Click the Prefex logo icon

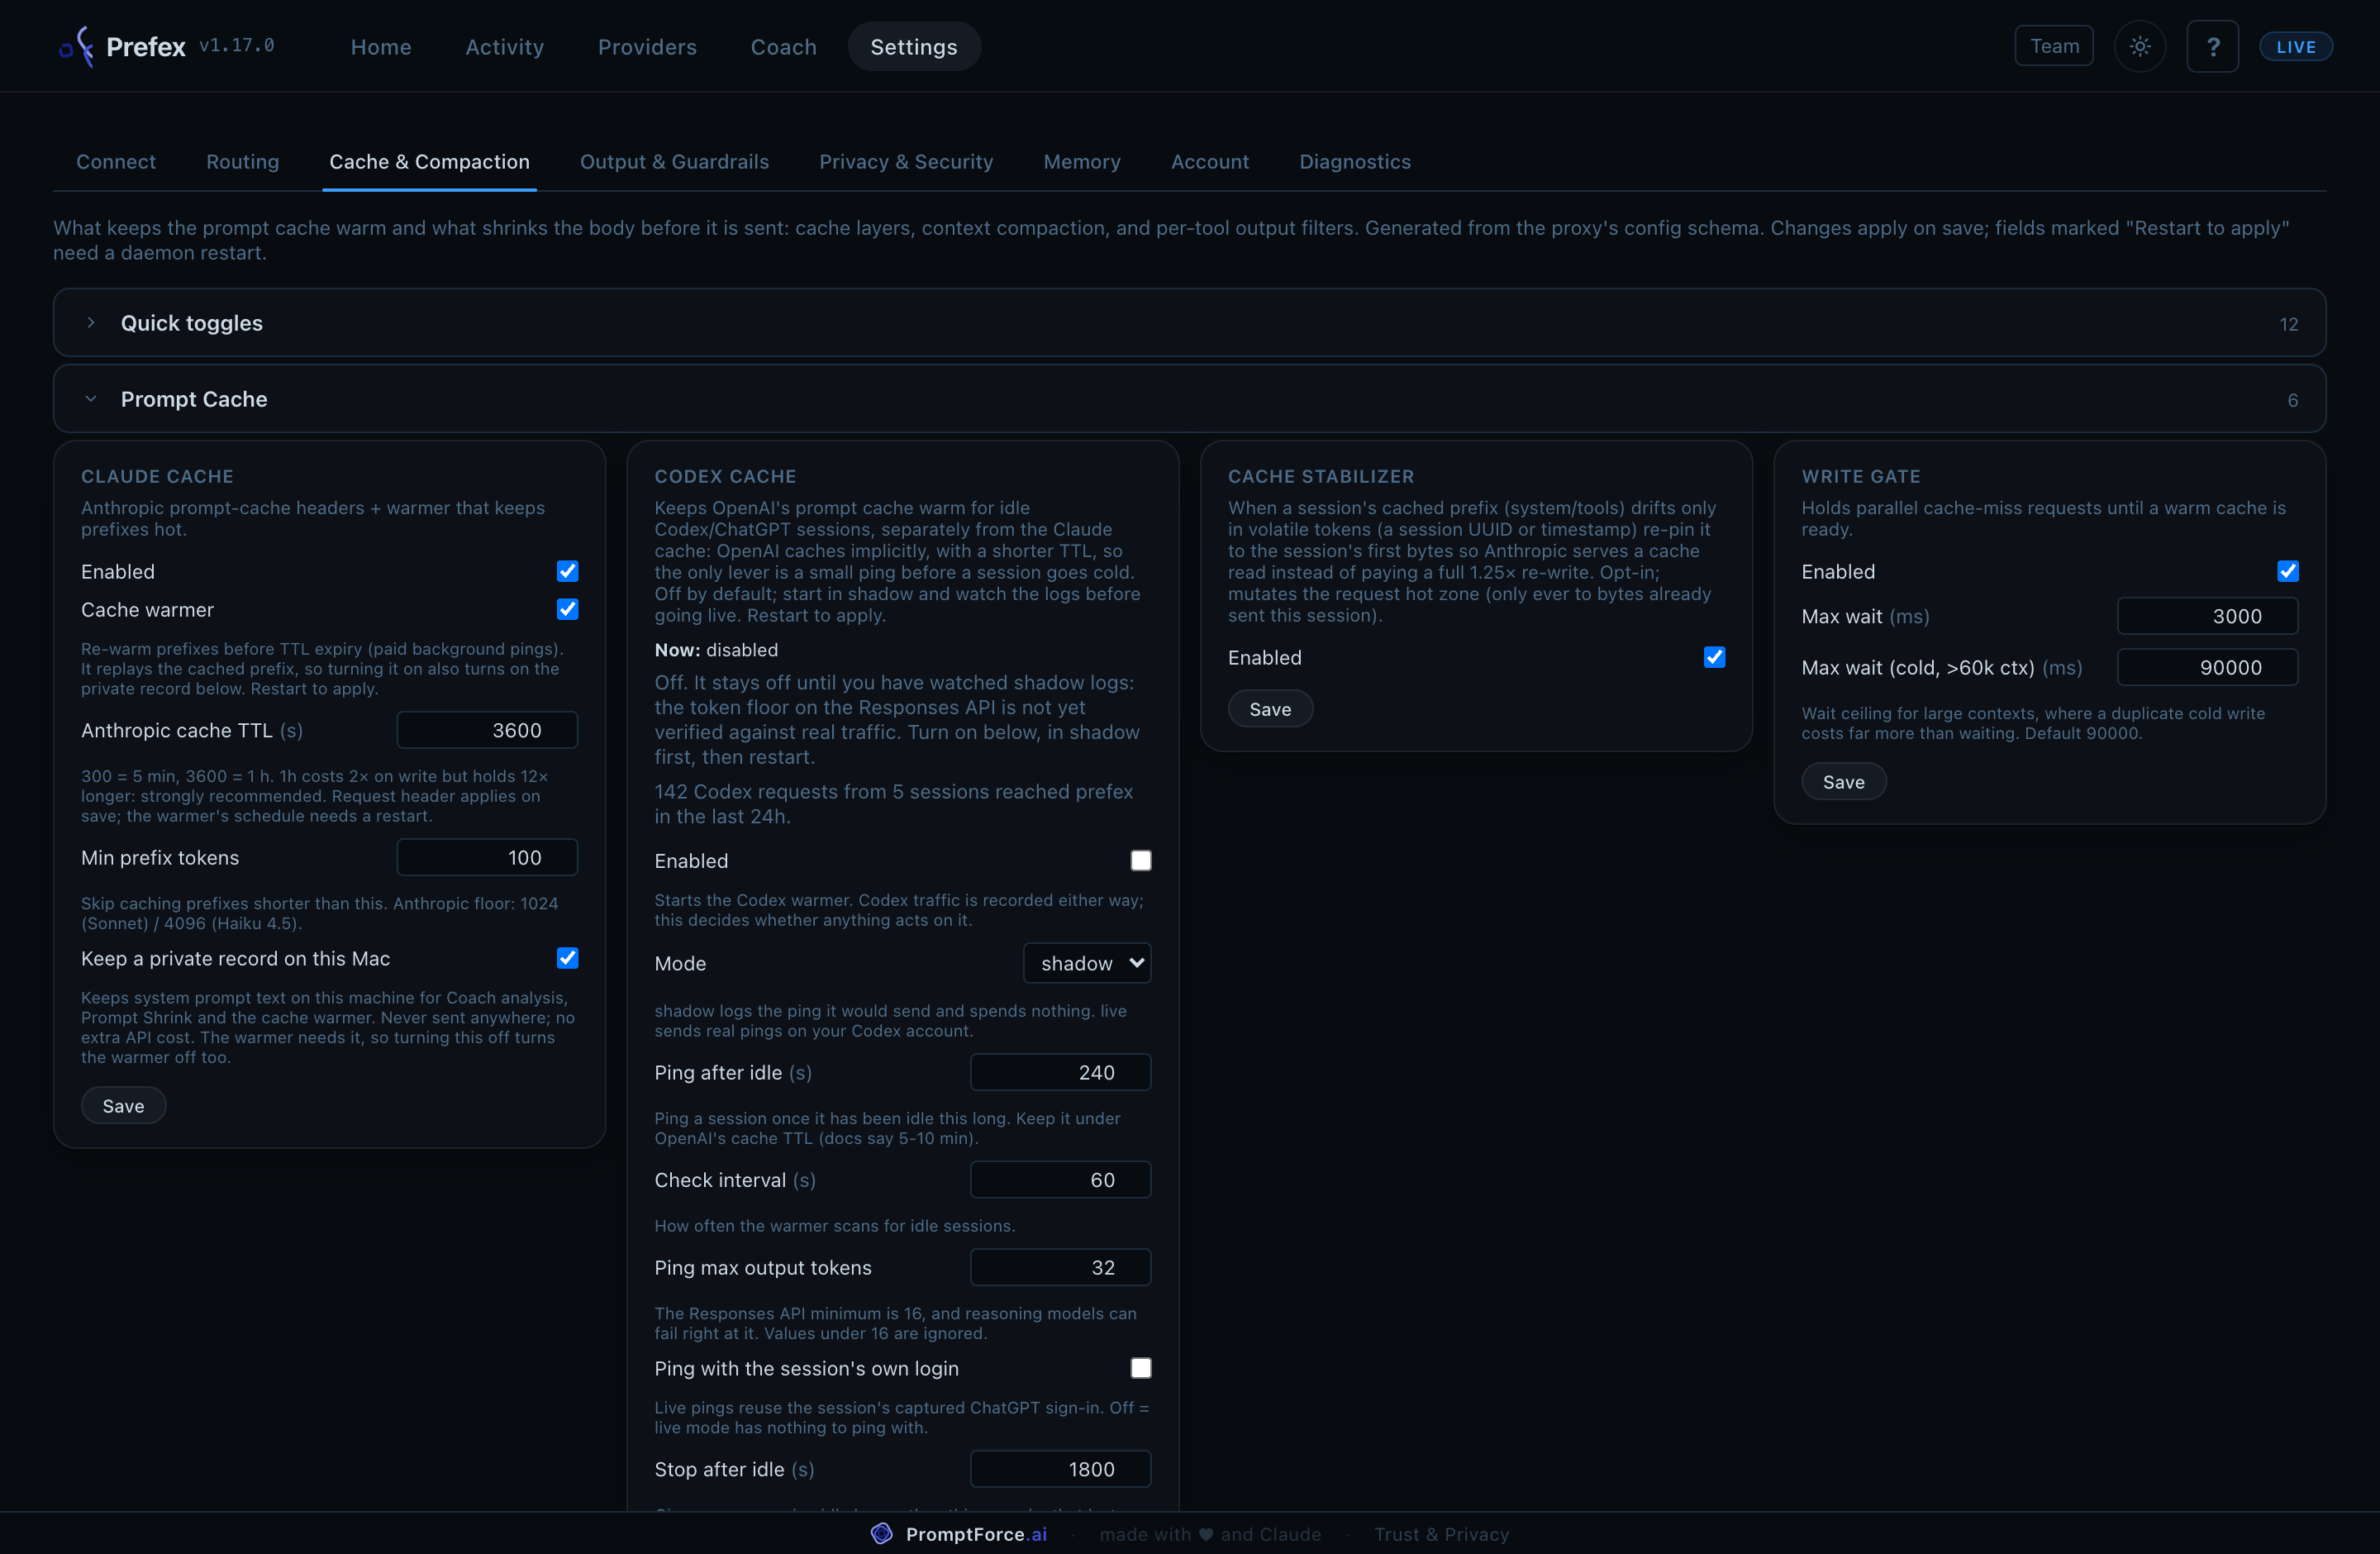[x=76, y=46]
